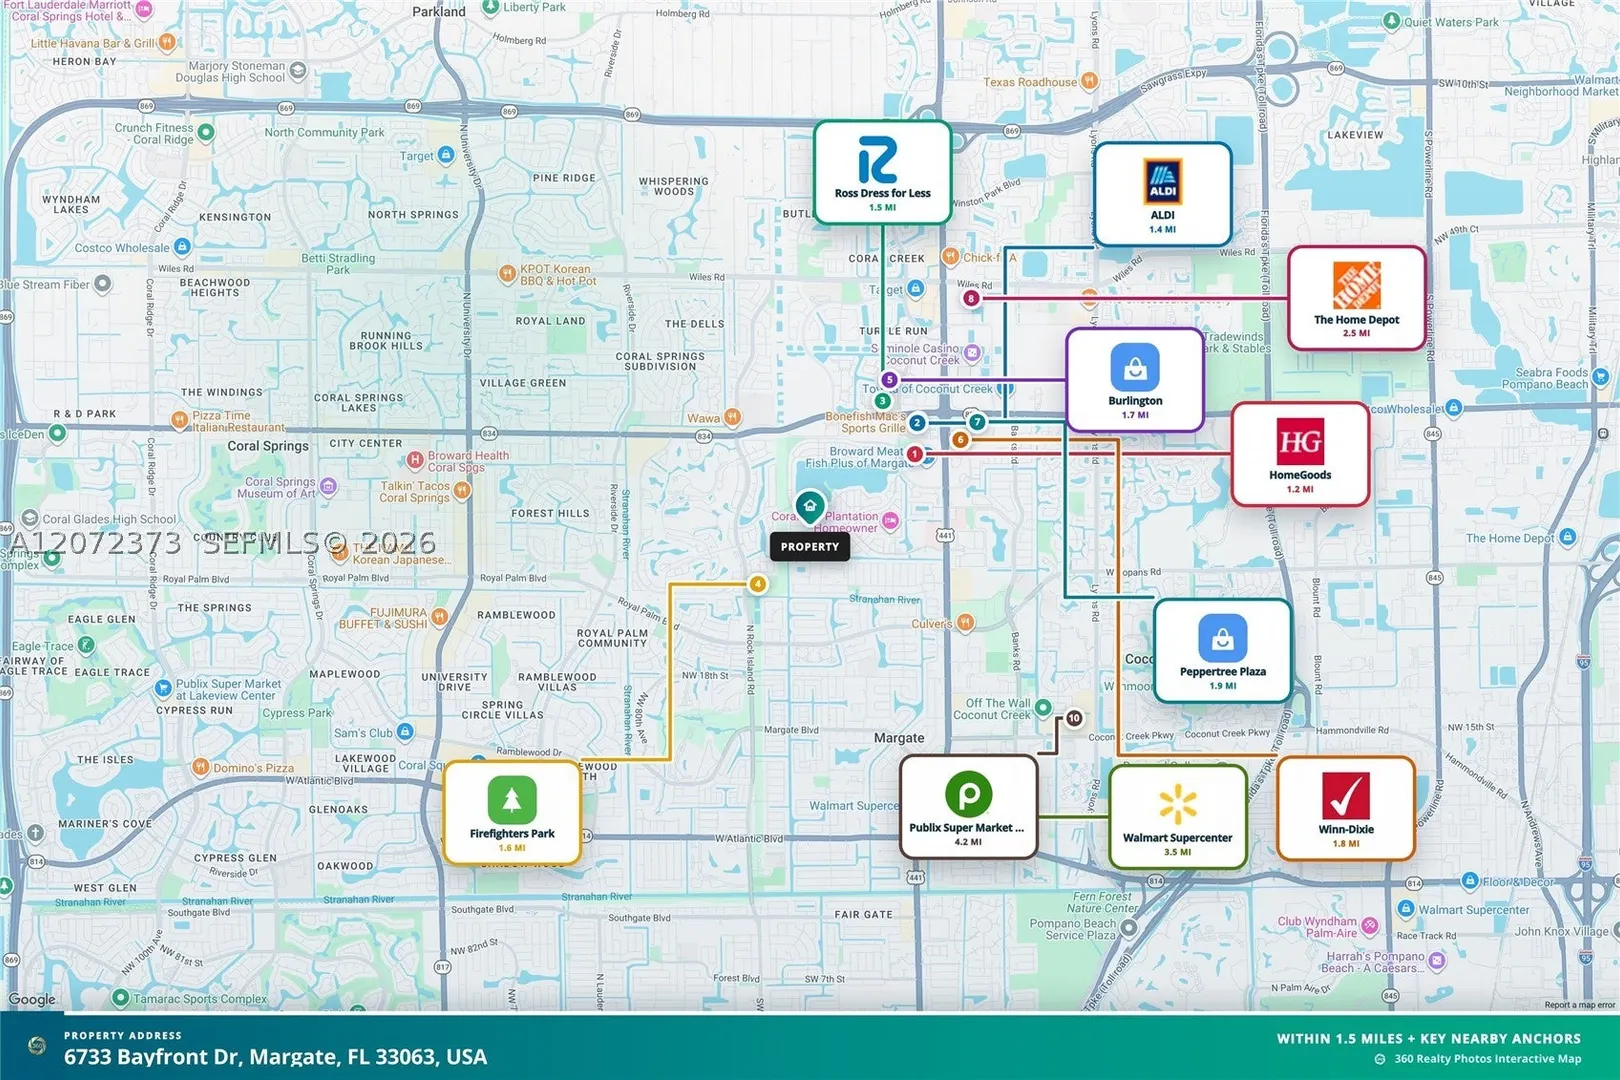Click the Pizza Time Italian Restaurant pin

pos(179,420)
